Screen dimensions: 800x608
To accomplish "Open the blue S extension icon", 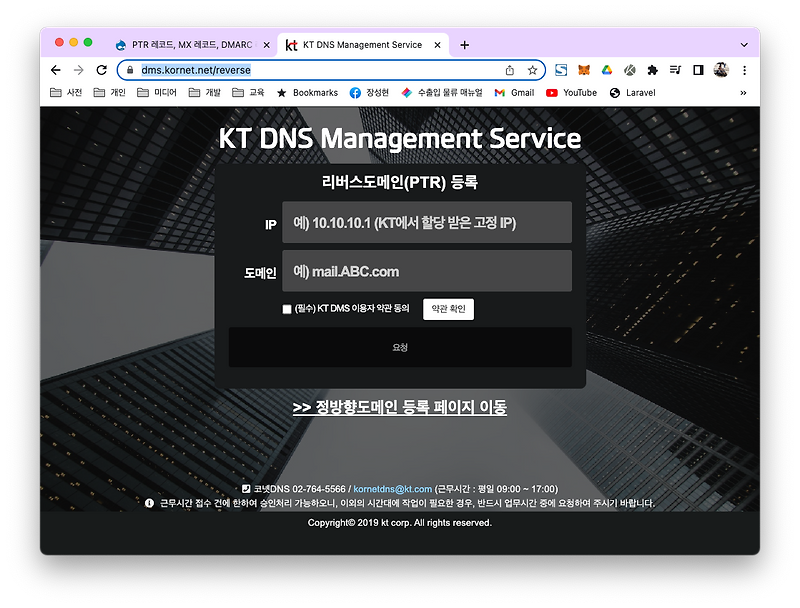I will 561,70.
